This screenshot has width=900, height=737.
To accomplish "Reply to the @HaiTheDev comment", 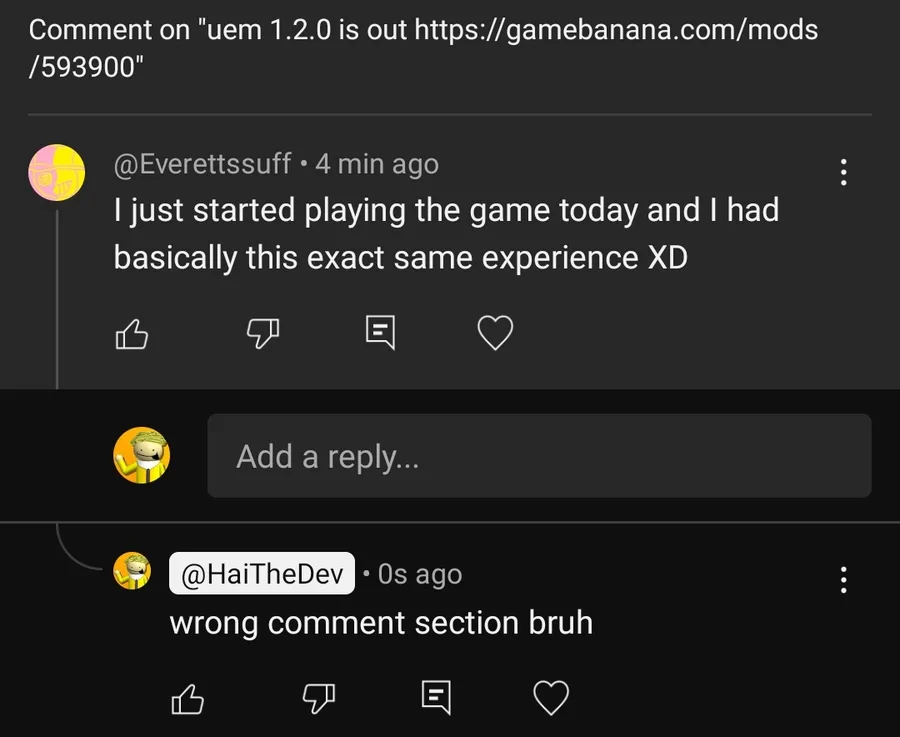I will [x=436, y=697].
